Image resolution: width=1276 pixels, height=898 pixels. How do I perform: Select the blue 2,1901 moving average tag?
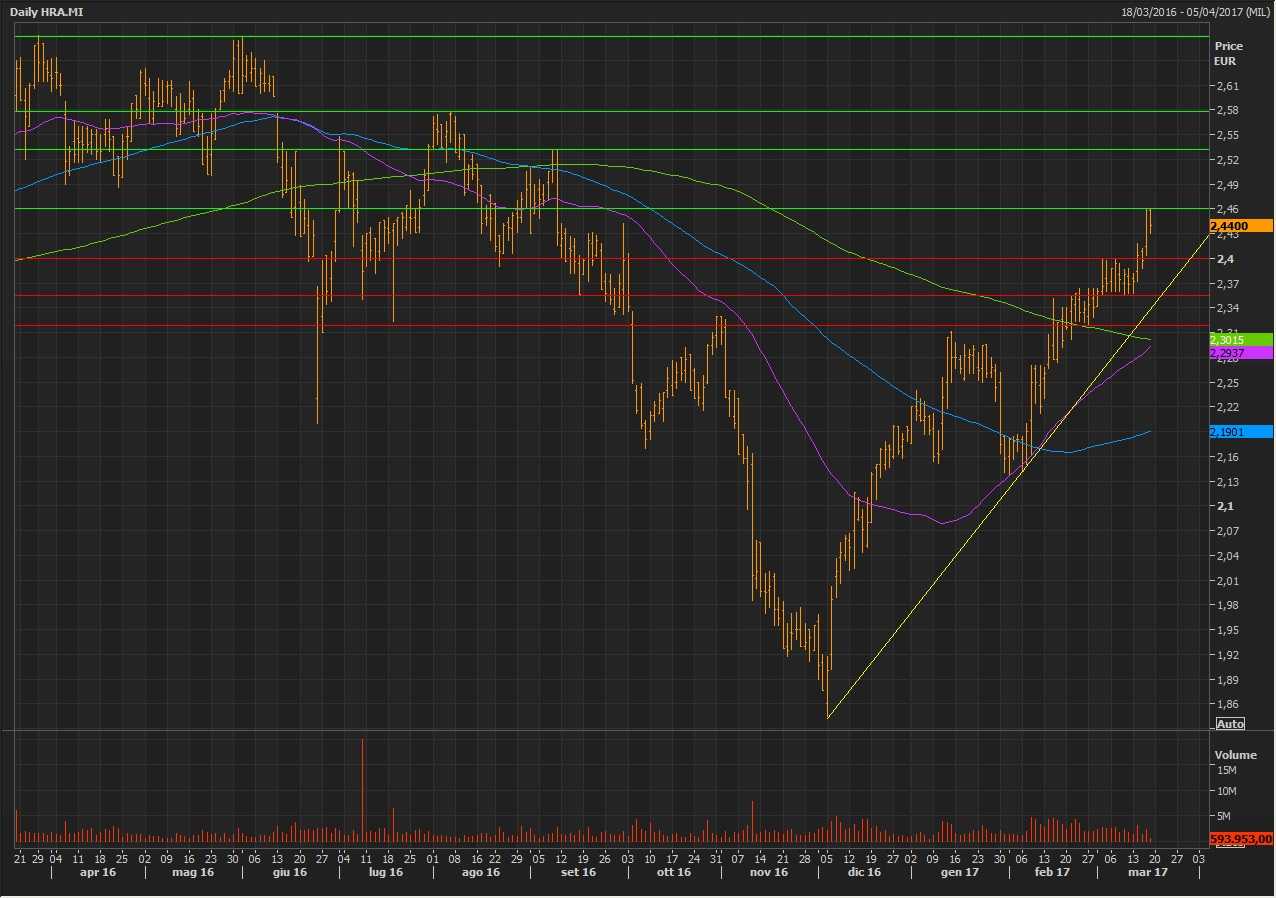pos(1240,432)
